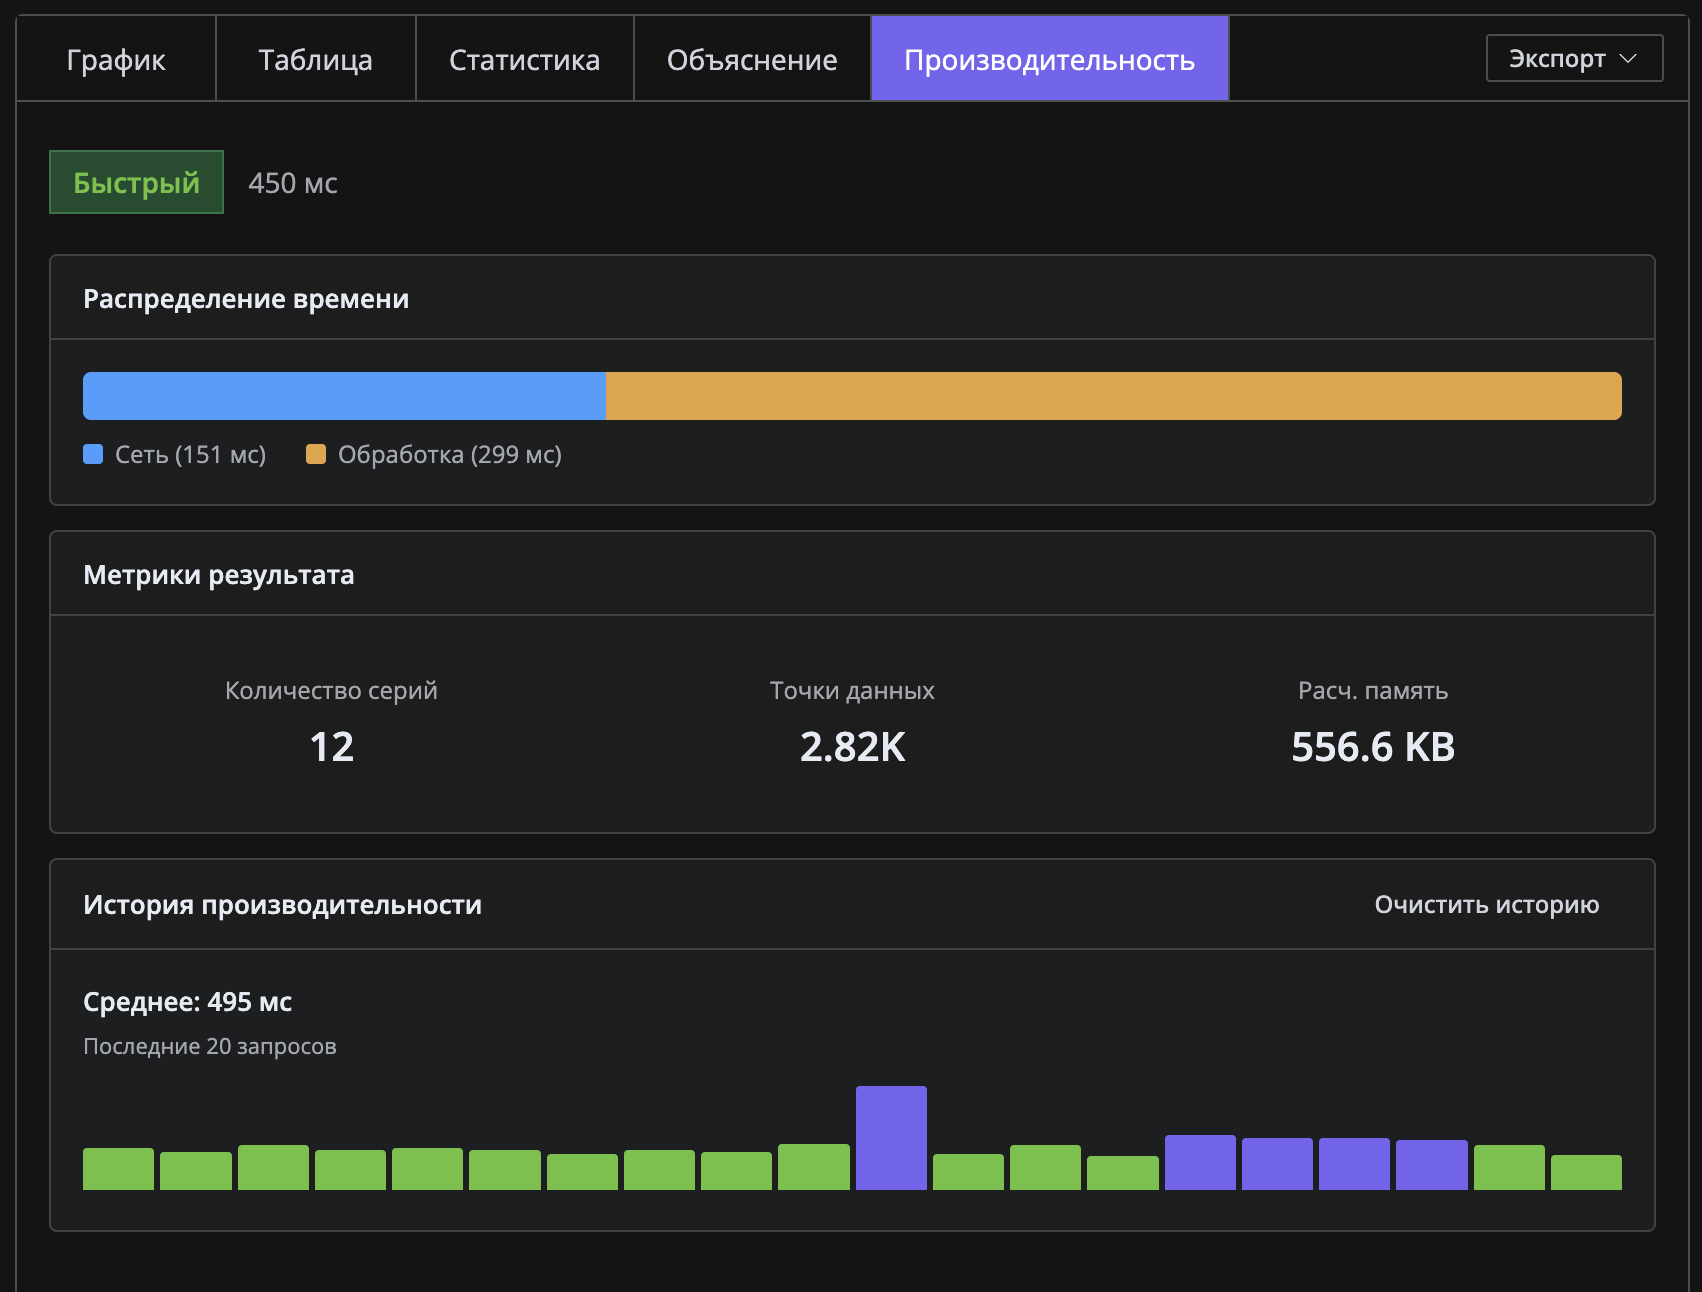Image resolution: width=1702 pixels, height=1292 pixels.
Task: Expand the Экспорт dropdown
Action: pyautogui.click(x=1573, y=59)
